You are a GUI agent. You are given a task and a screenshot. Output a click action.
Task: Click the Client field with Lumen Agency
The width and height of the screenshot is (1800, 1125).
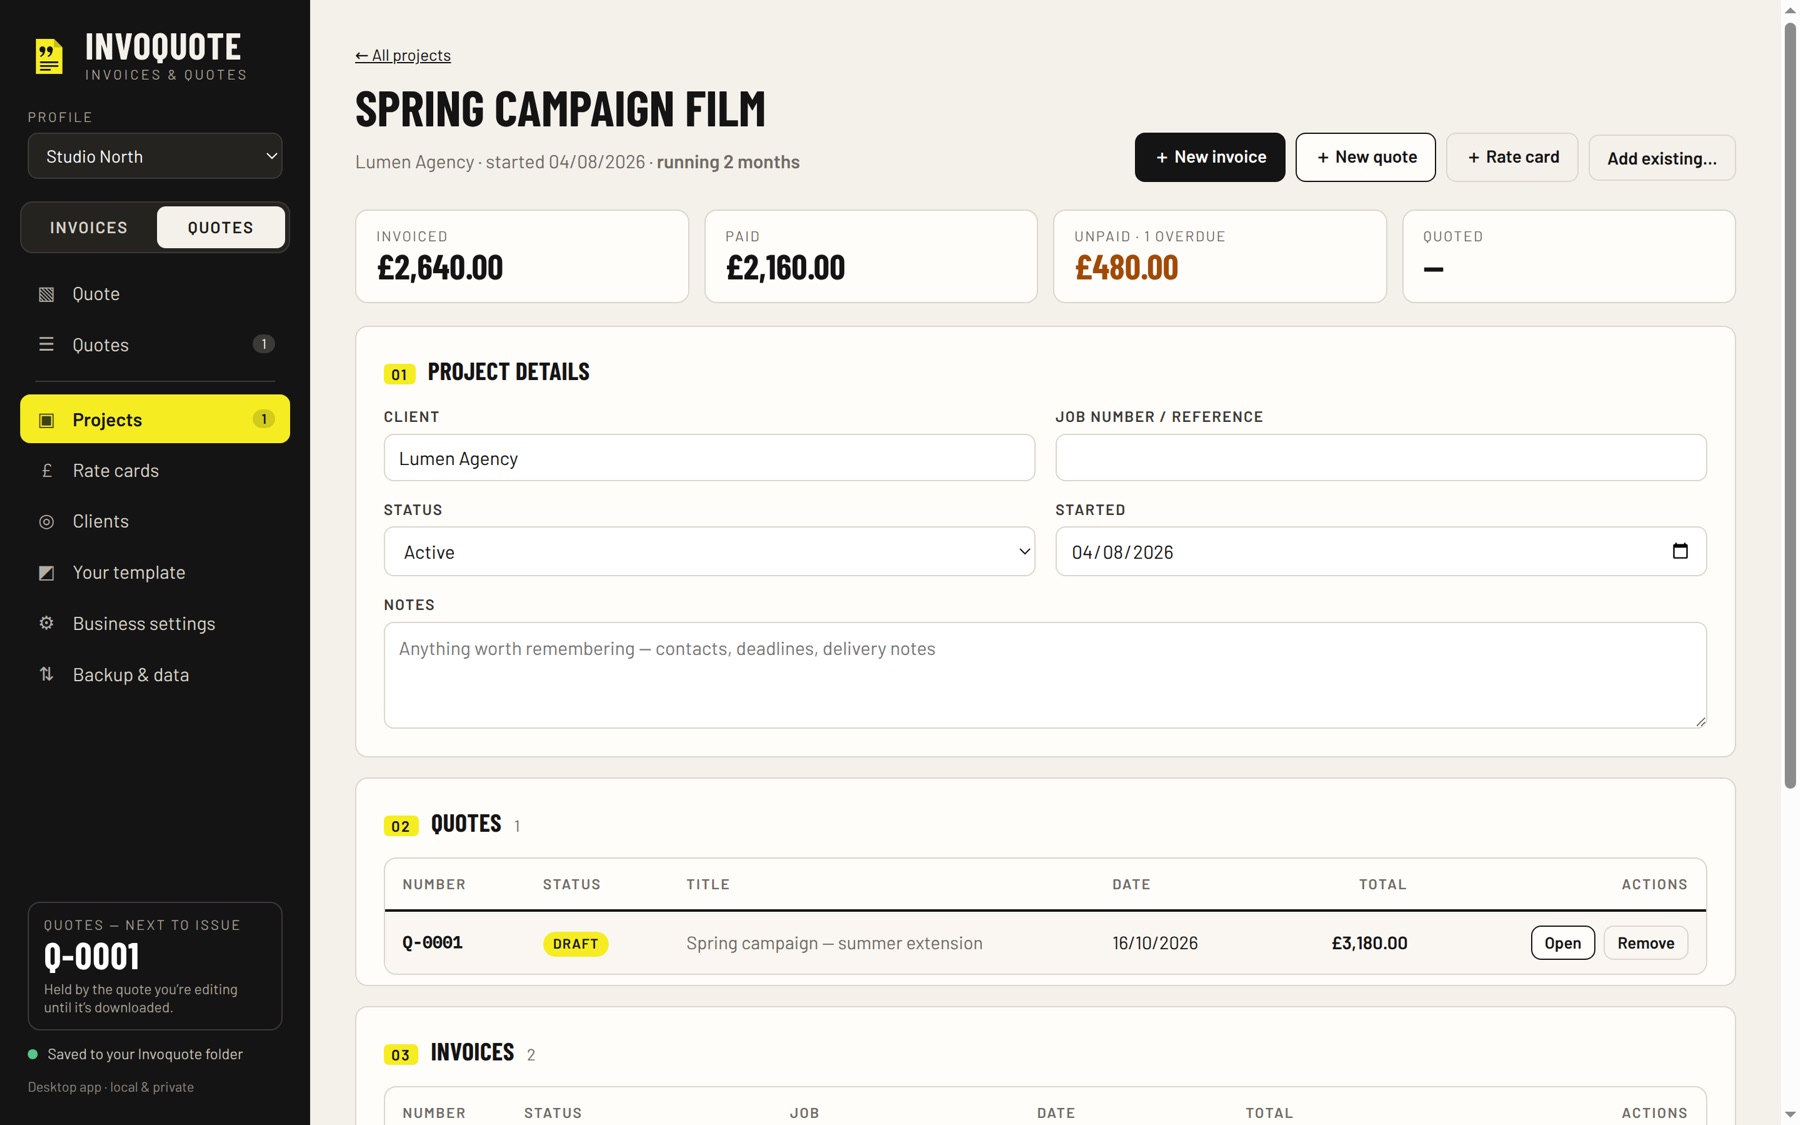(x=709, y=458)
